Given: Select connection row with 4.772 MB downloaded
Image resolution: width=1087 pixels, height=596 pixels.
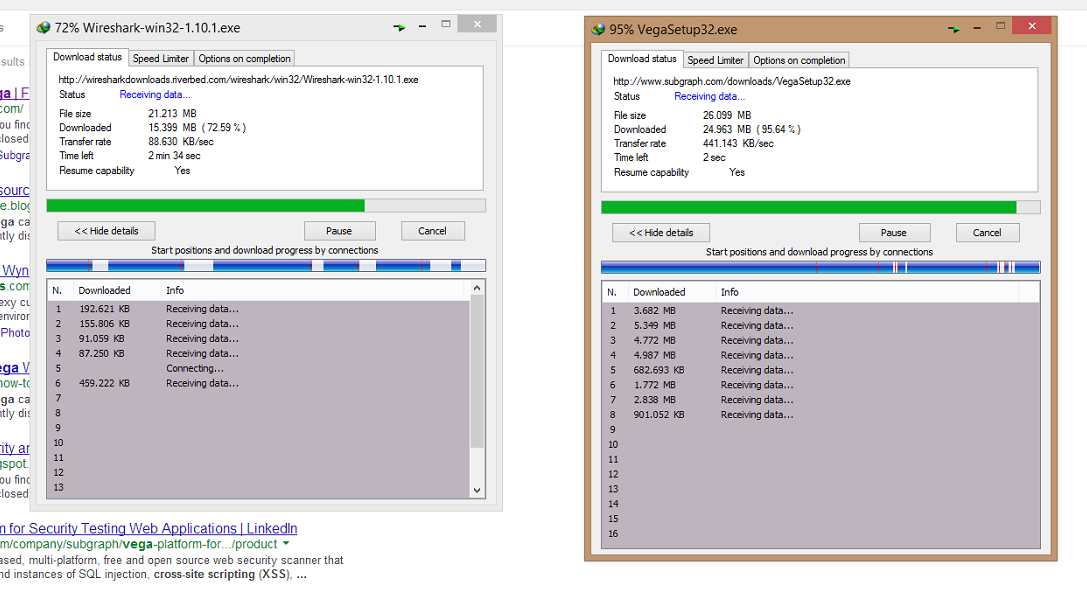Looking at the screenshot, I should click(x=821, y=340).
